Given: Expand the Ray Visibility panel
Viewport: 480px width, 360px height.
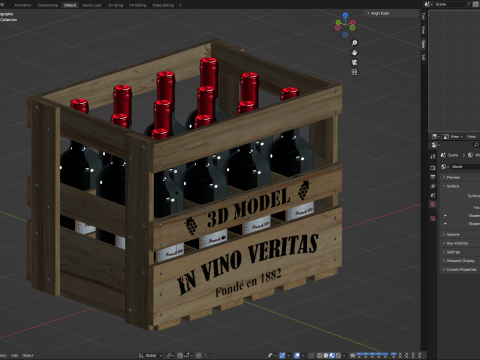Looking at the screenshot, I should click(457, 243).
